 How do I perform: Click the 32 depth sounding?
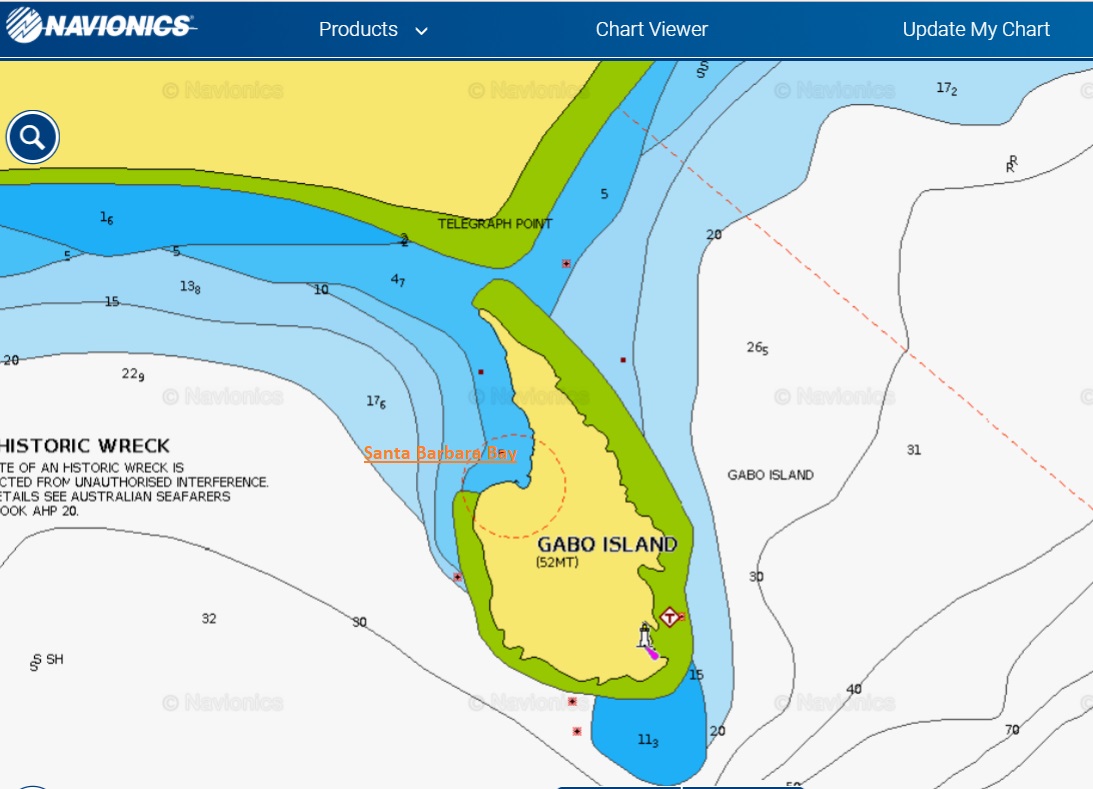click(208, 619)
